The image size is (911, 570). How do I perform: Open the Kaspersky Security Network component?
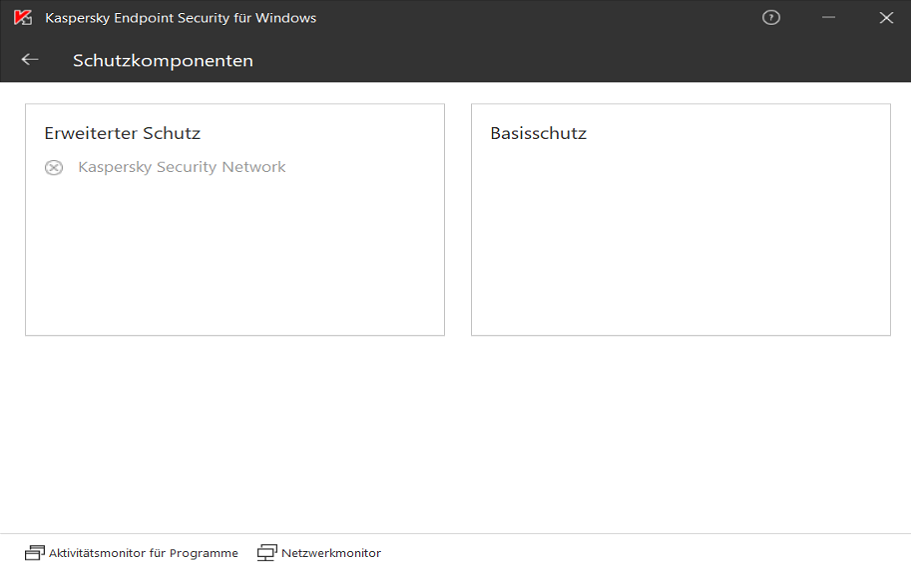182,167
